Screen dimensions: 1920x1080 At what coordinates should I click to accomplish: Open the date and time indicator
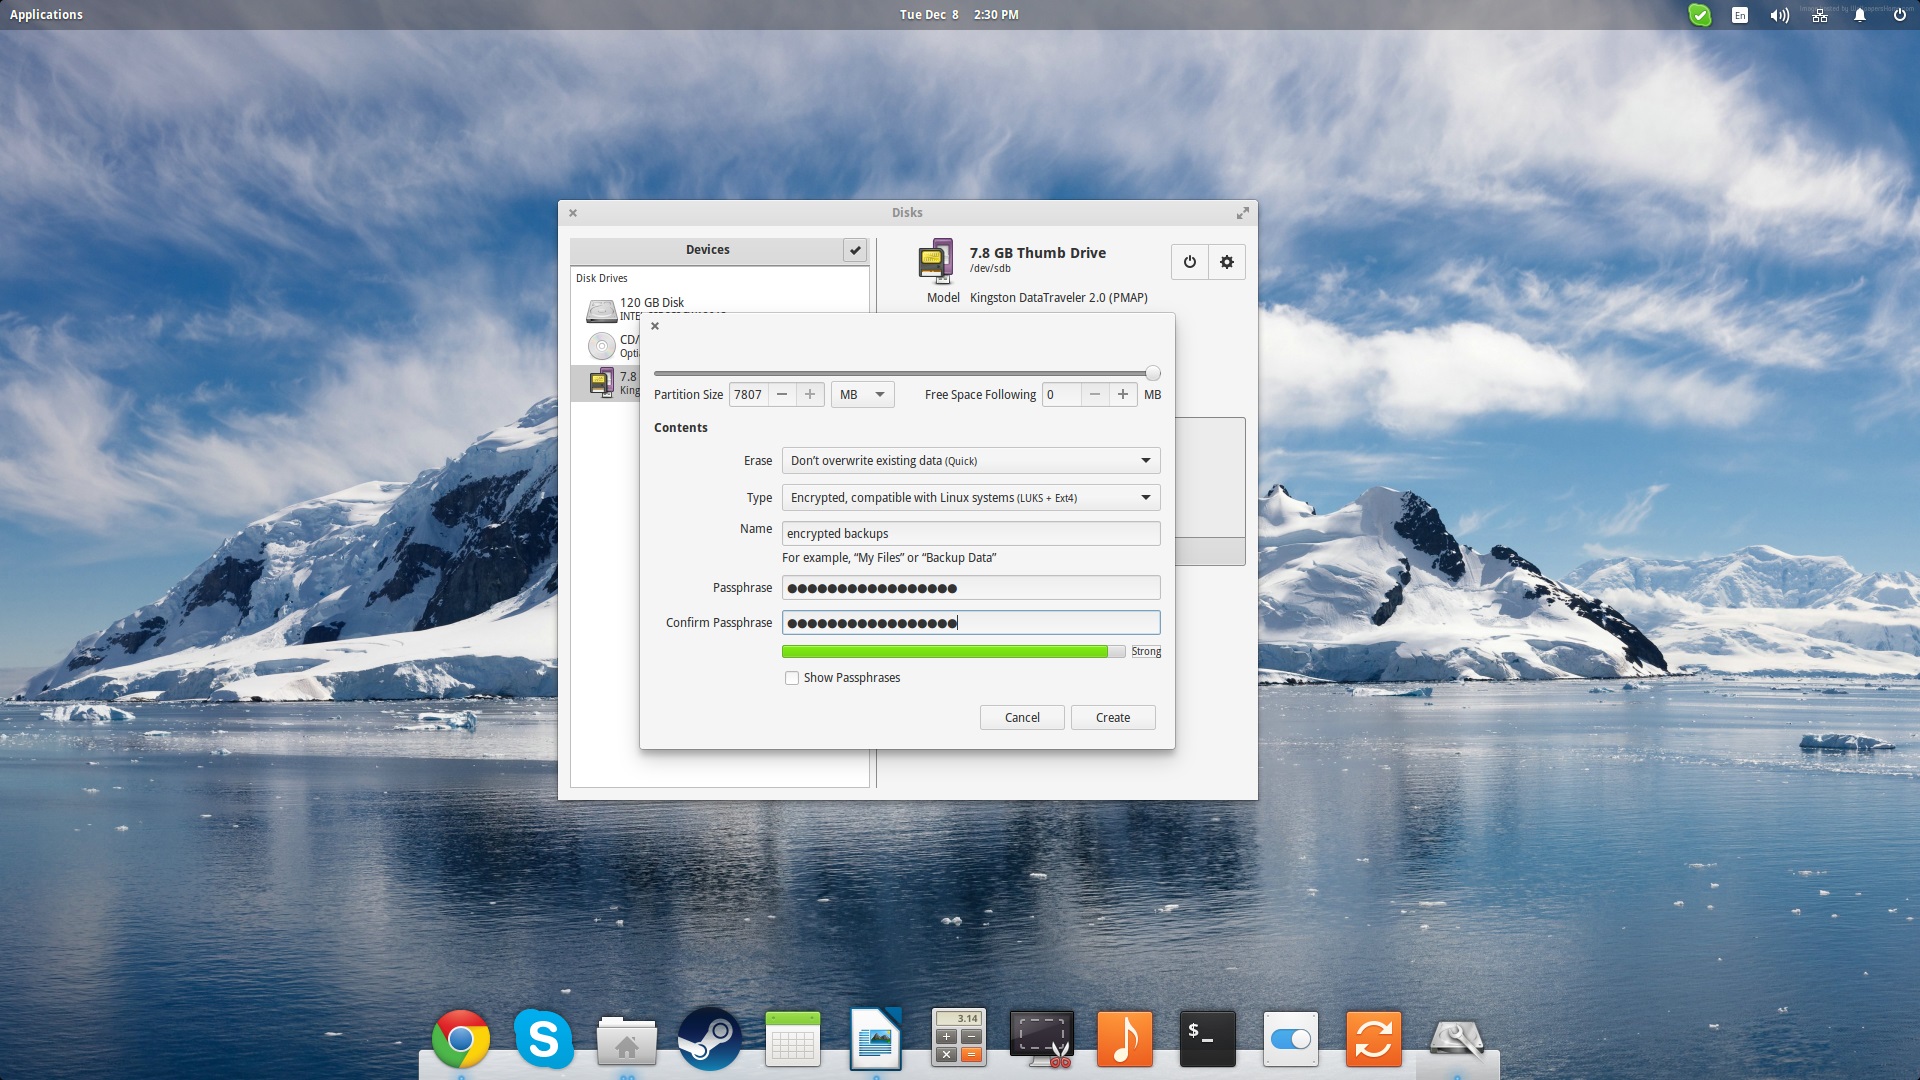click(959, 15)
